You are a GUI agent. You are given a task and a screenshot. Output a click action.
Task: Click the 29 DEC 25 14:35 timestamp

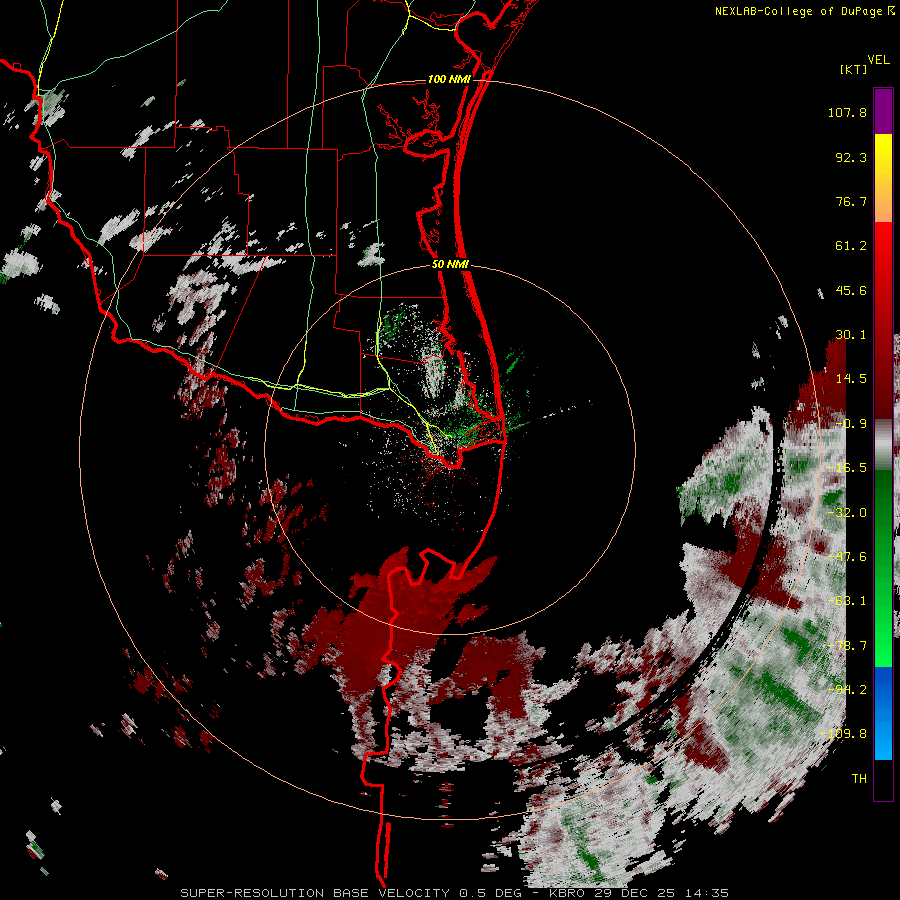[662, 893]
